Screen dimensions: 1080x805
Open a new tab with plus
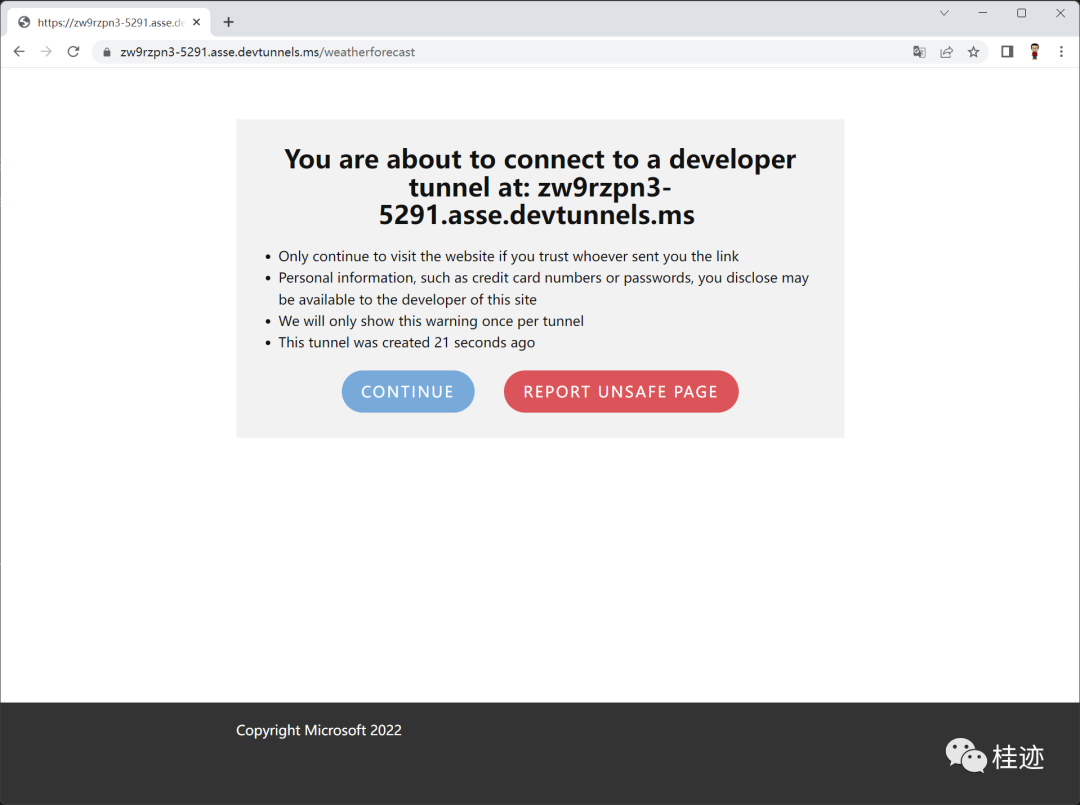tap(229, 22)
